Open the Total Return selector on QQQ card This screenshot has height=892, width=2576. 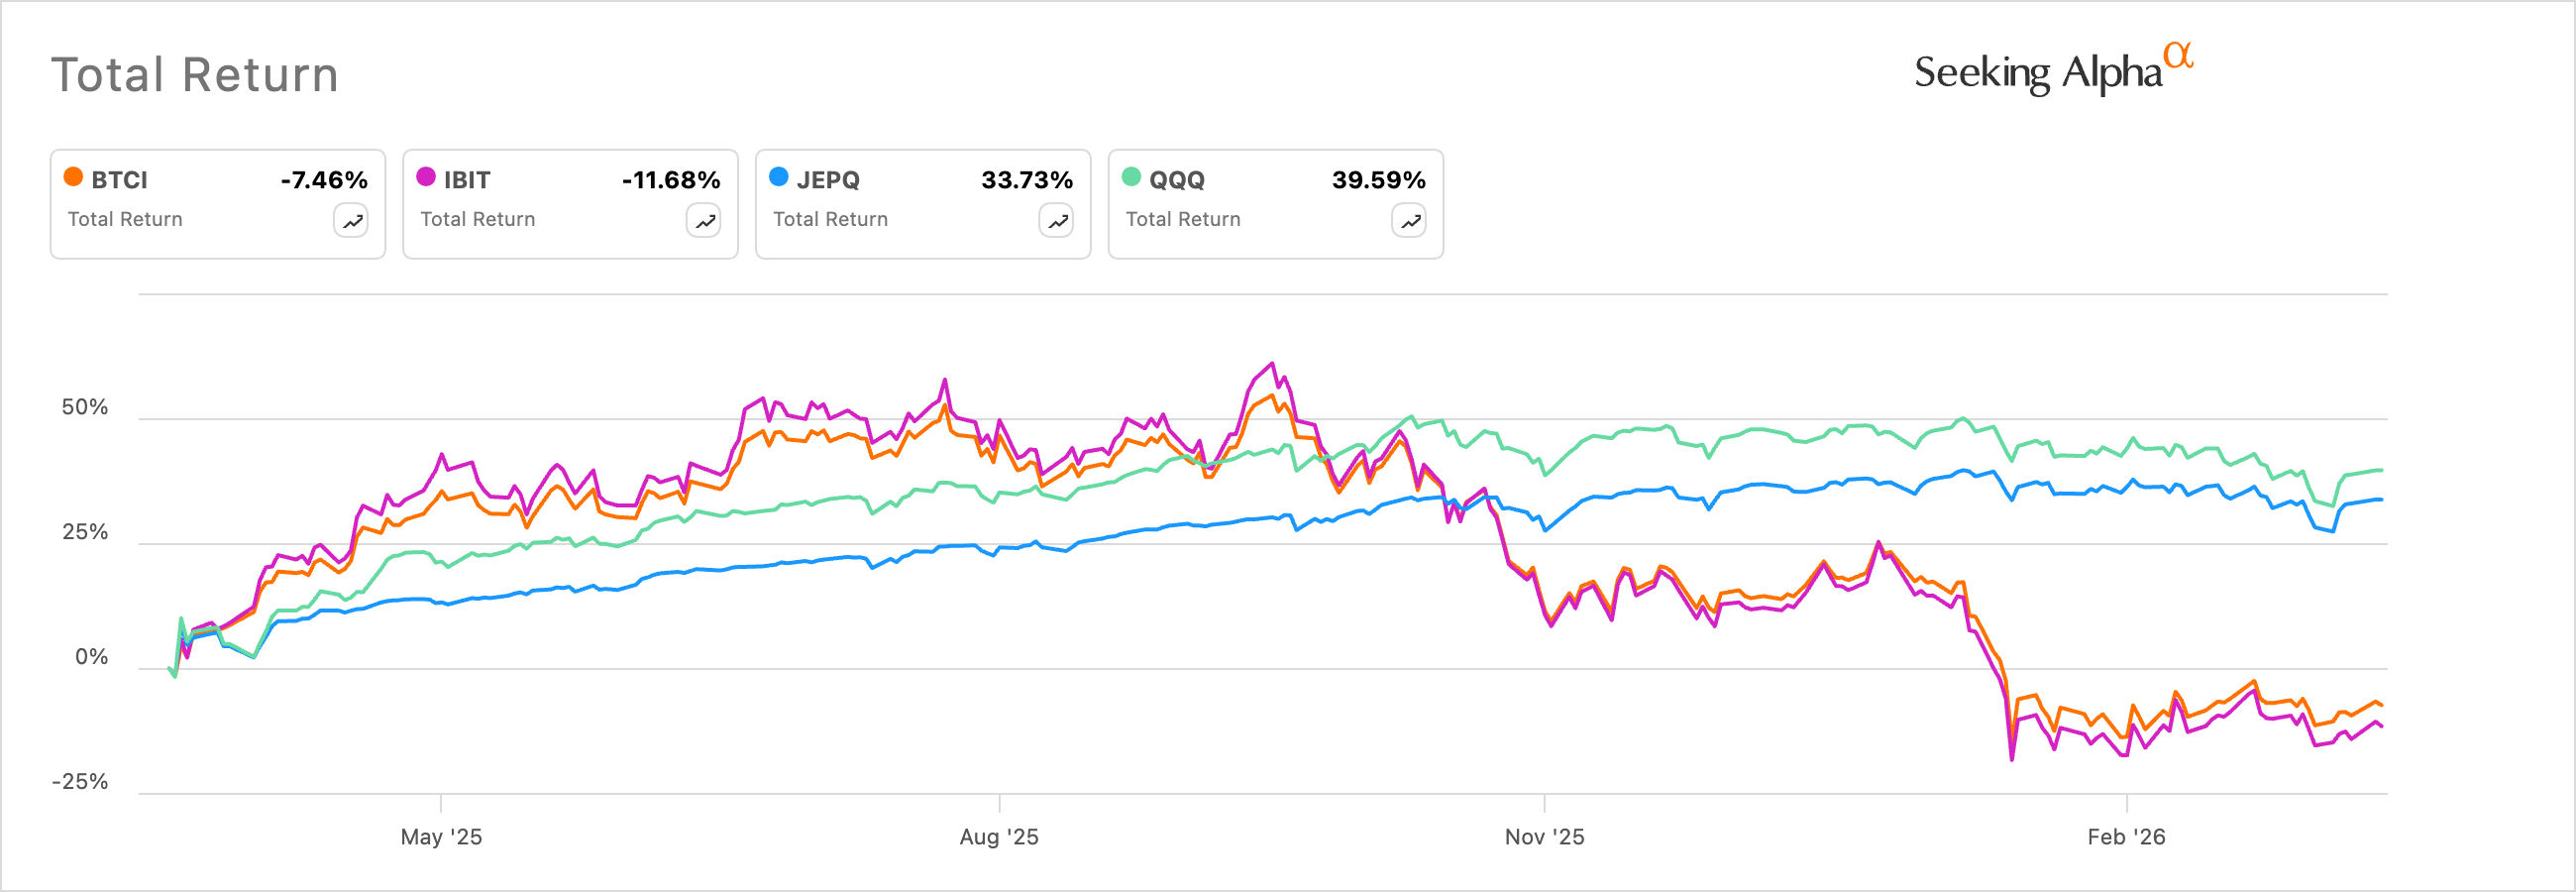pos(1184,219)
